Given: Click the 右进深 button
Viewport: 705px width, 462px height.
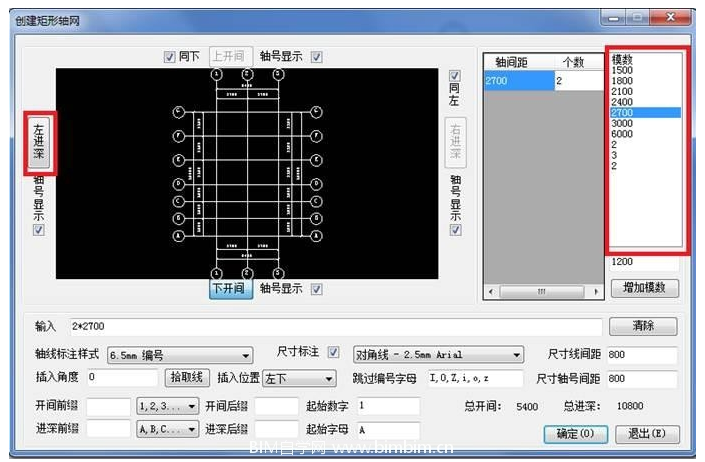Looking at the screenshot, I should (455, 143).
